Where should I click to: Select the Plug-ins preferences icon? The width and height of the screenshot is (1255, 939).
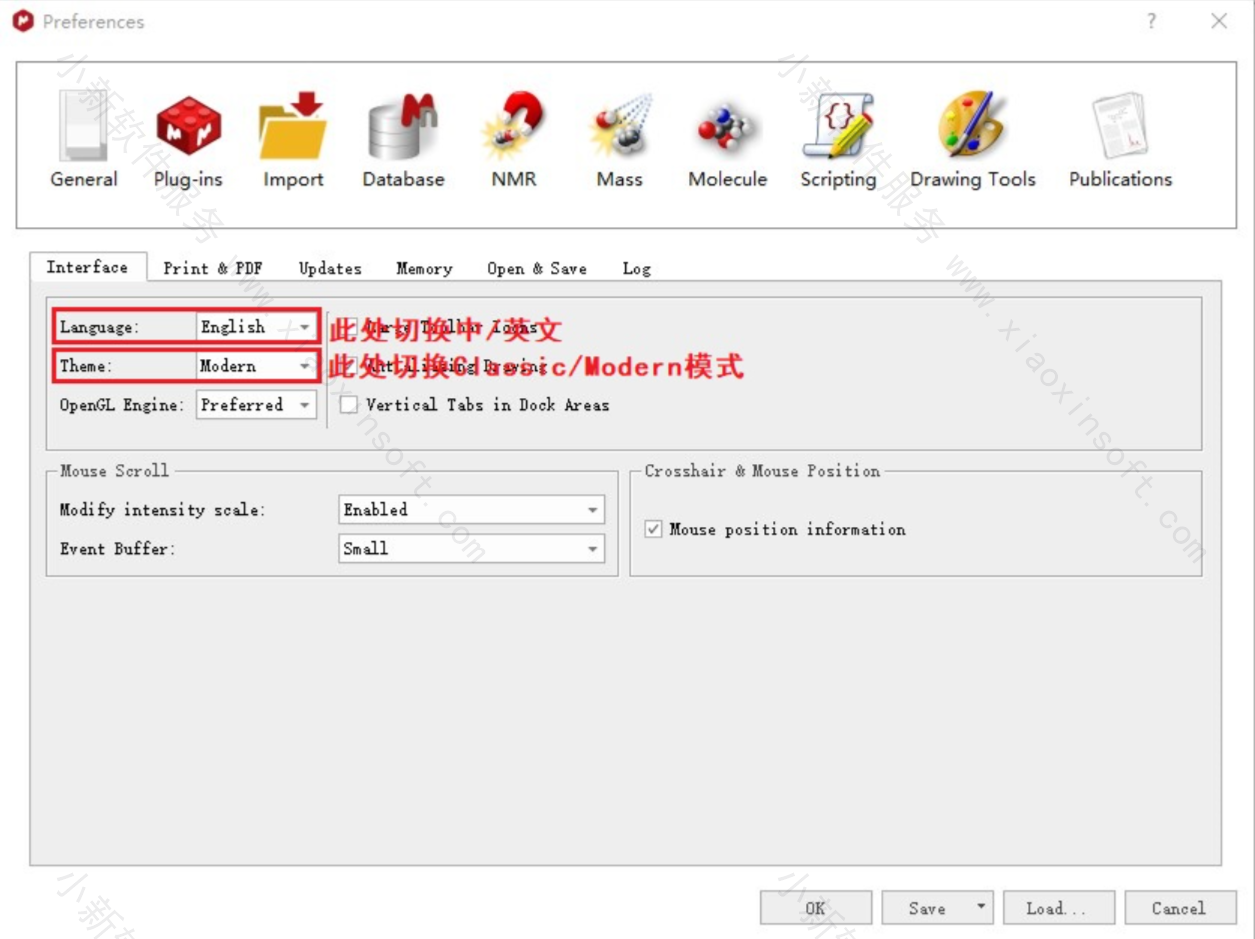pyautogui.click(x=188, y=140)
